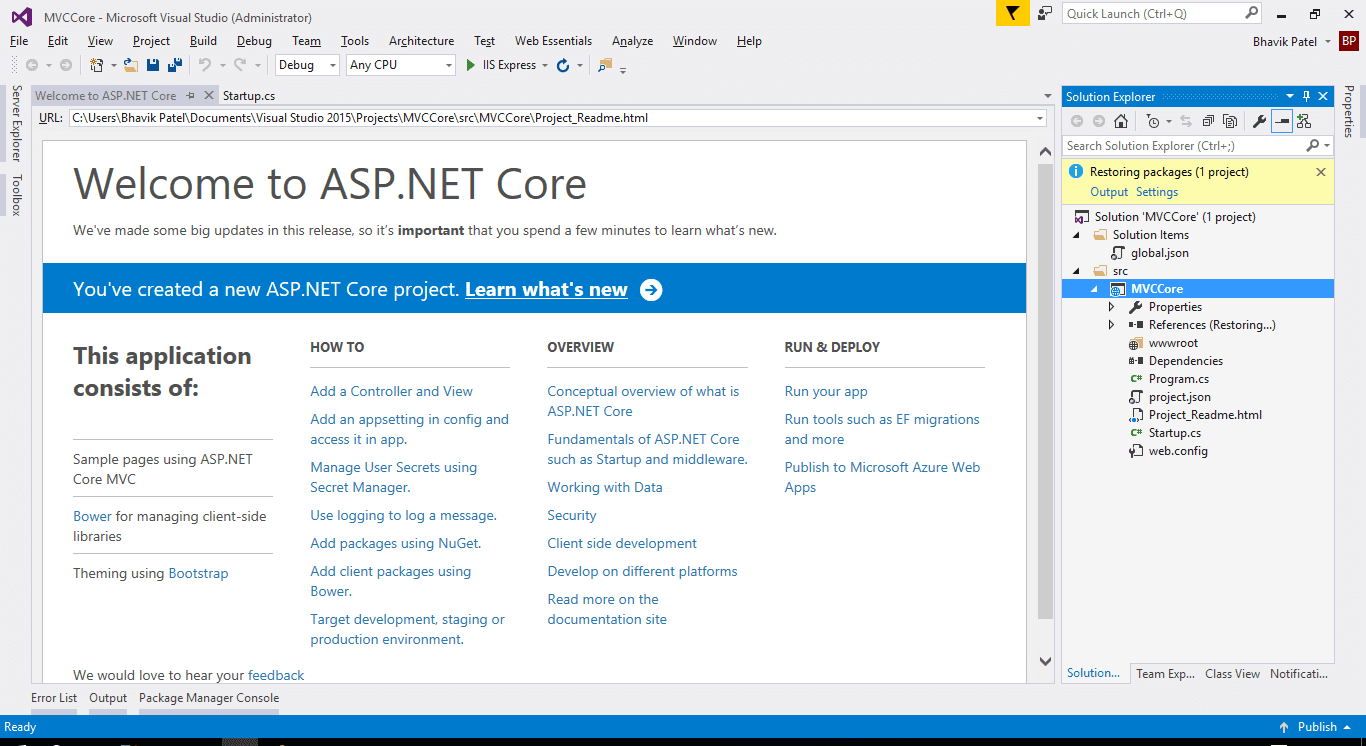
Task: Open the Toolbox side tab
Action: point(15,195)
